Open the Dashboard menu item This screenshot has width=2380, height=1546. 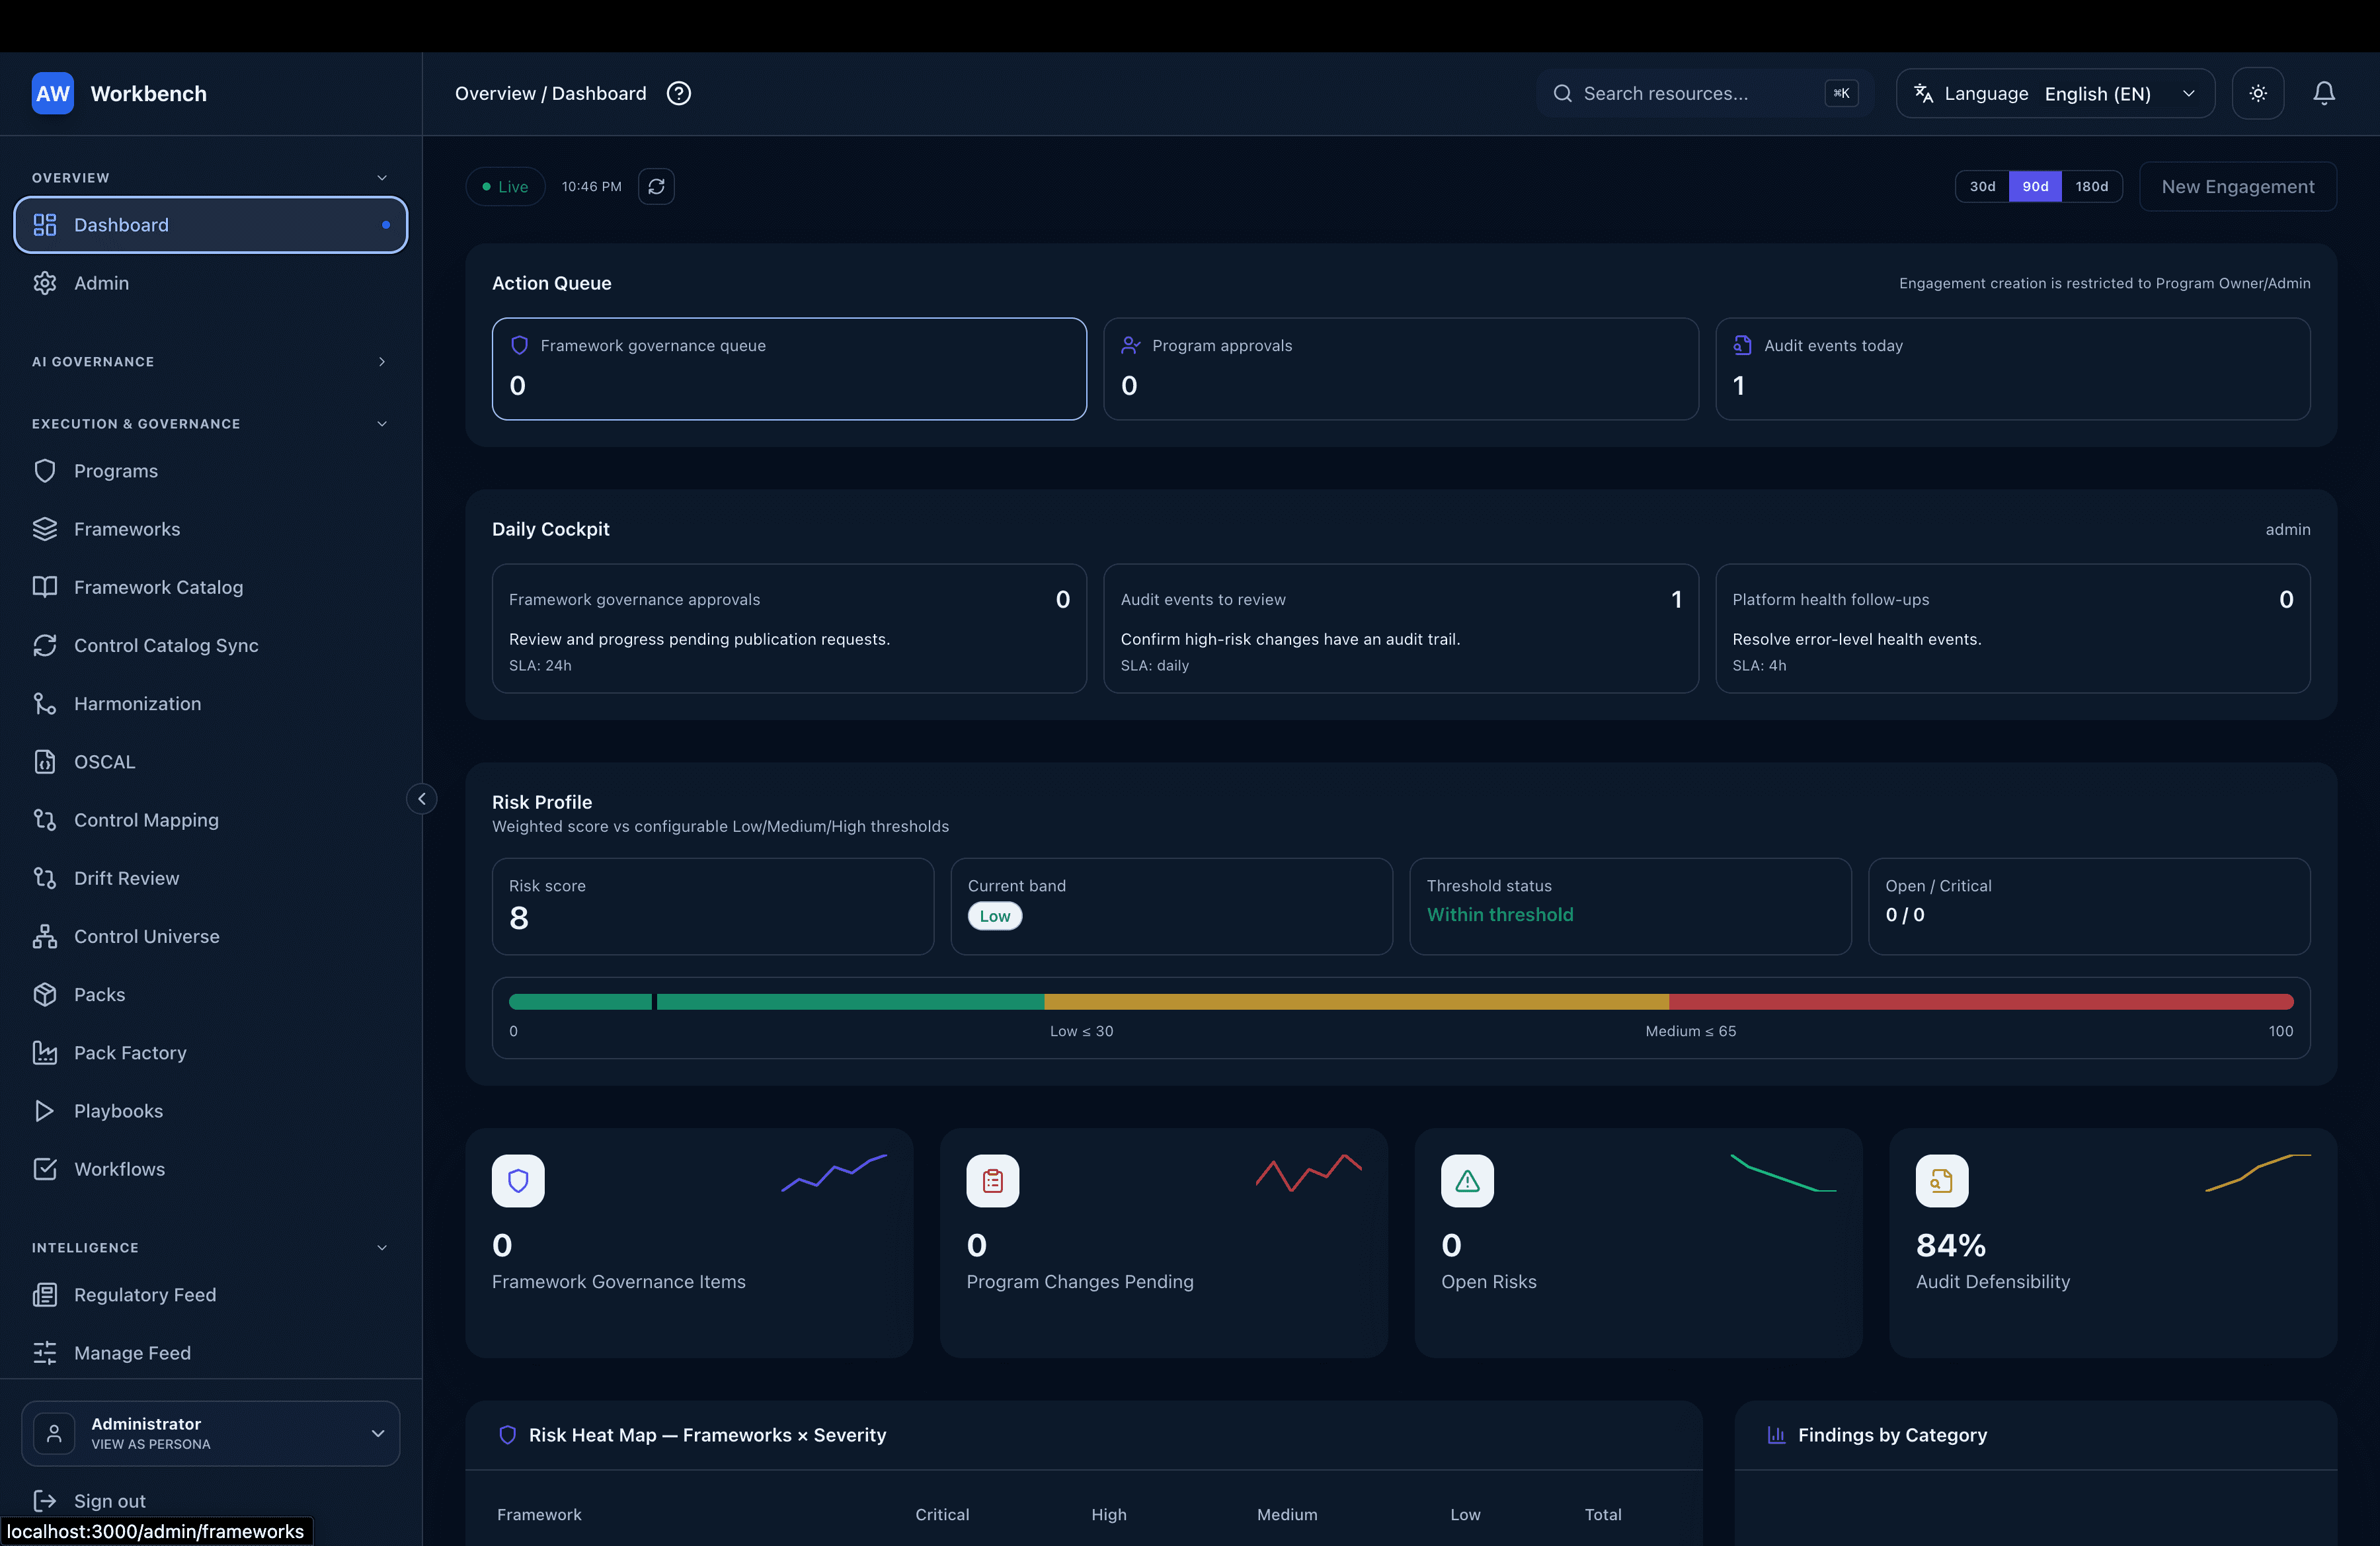tap(211, 225)
